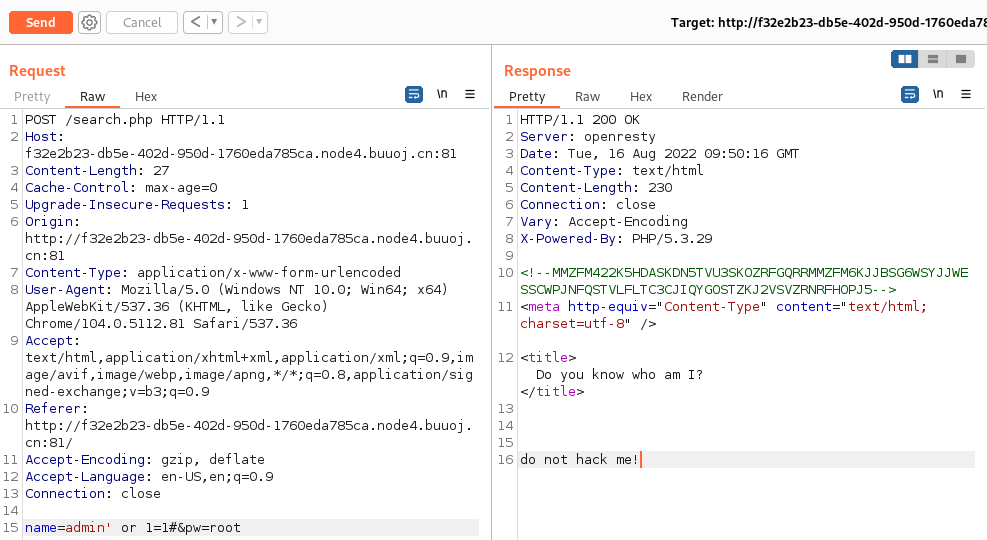Switch Response view to Raw tab
The image size is (987, 540).
pyautogui.click(x=587, y=96)
